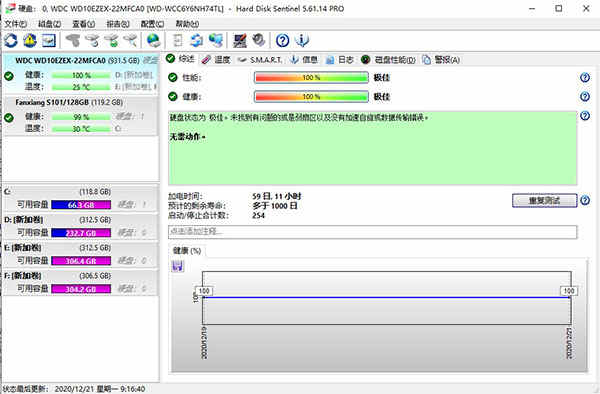The height and width of the screenshot is (394, 600).
Task: Click the floppy save icon above health chart
Action: 178,266
